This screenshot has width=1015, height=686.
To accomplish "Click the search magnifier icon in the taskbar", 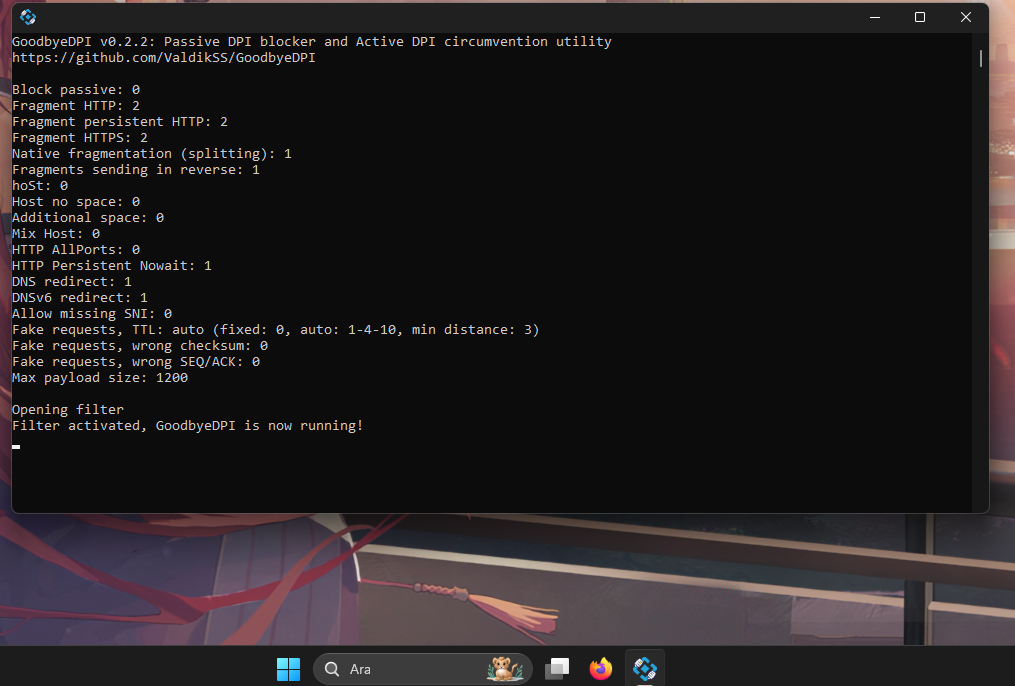I will coord(332,669).
